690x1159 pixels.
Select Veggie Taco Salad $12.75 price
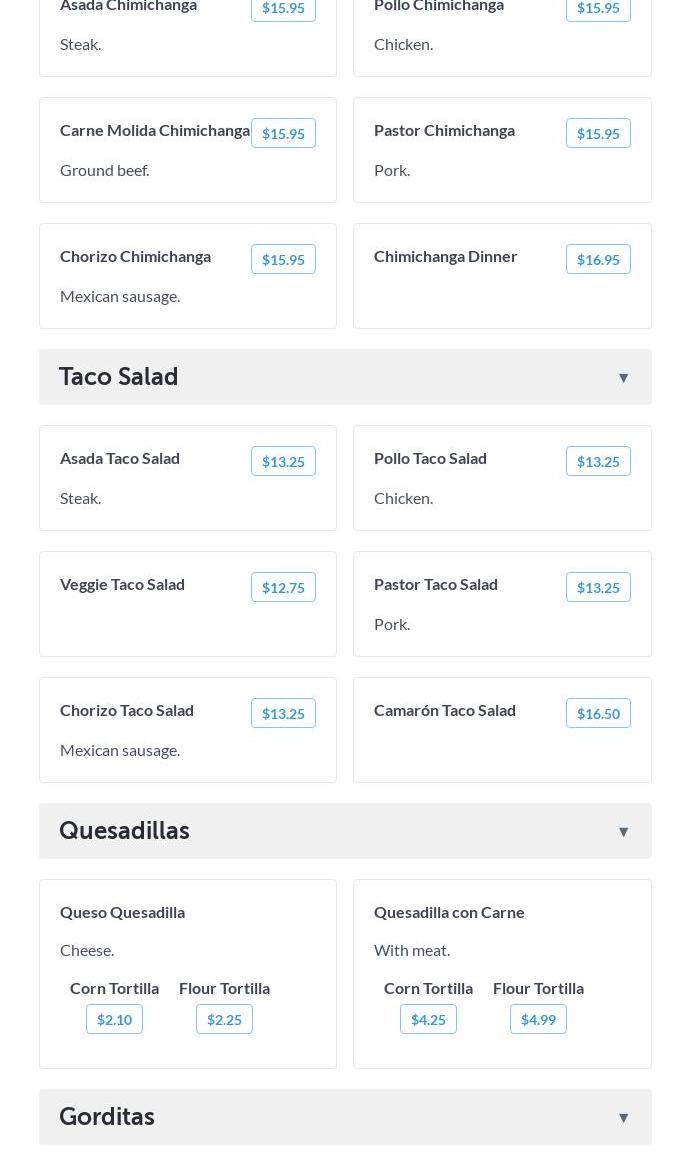coord(283,588)
